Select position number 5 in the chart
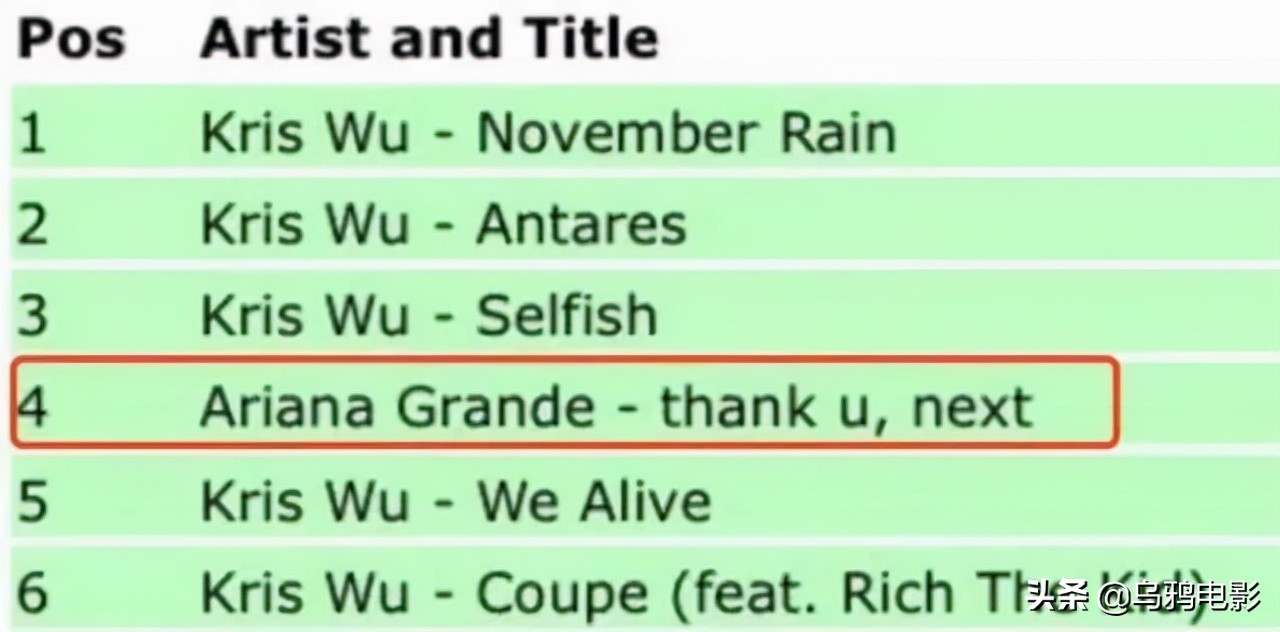The width and height of the screenshot is (1280, 632). point(32,500)
